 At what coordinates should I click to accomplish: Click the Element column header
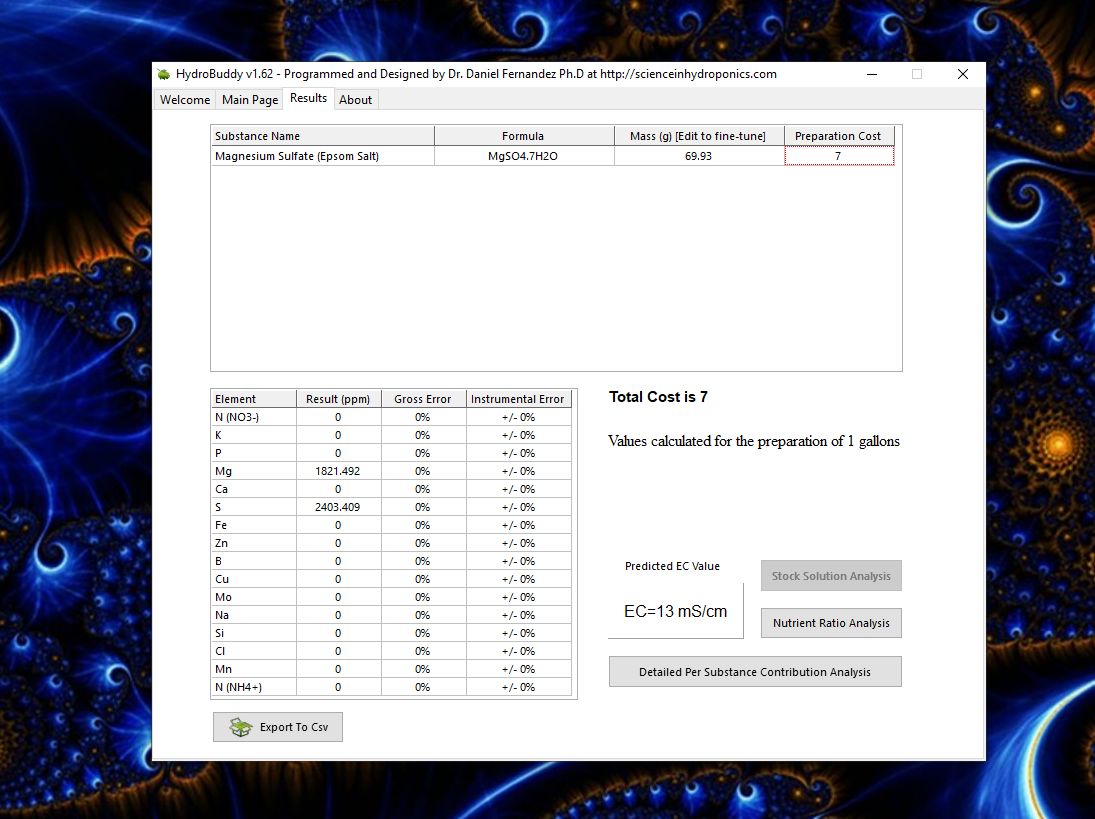[253, 399]
